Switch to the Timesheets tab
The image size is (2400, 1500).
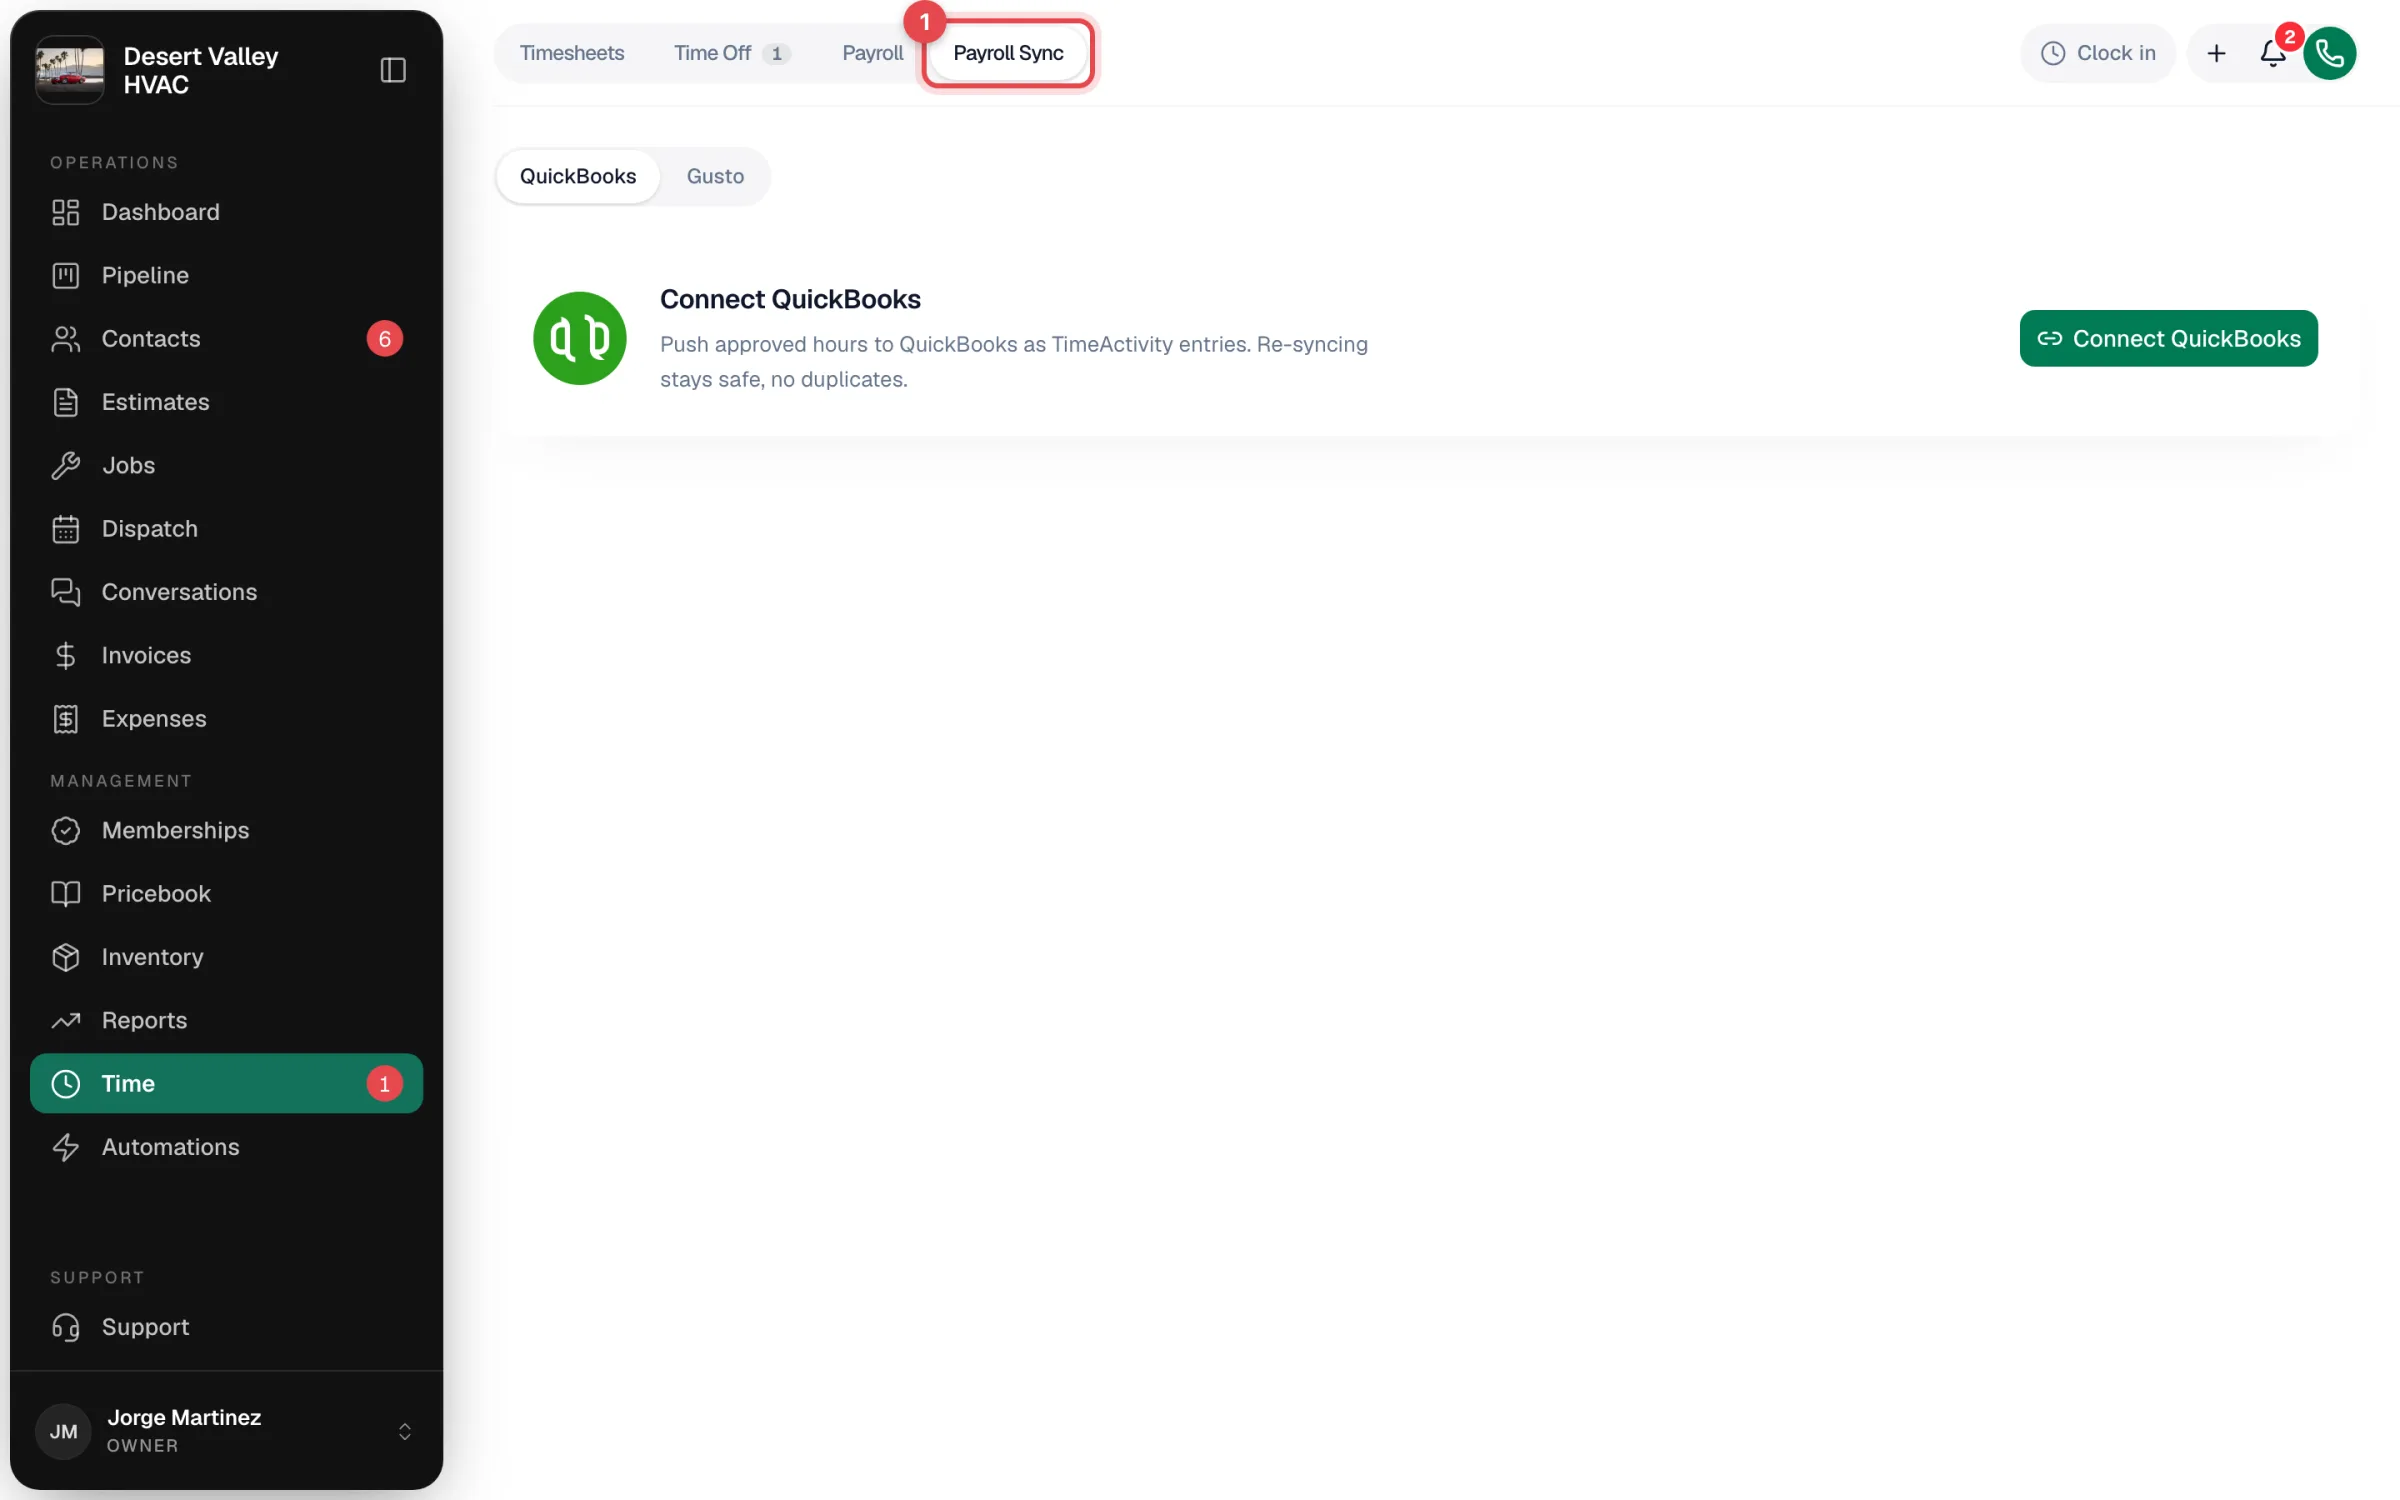coord(572,53)
